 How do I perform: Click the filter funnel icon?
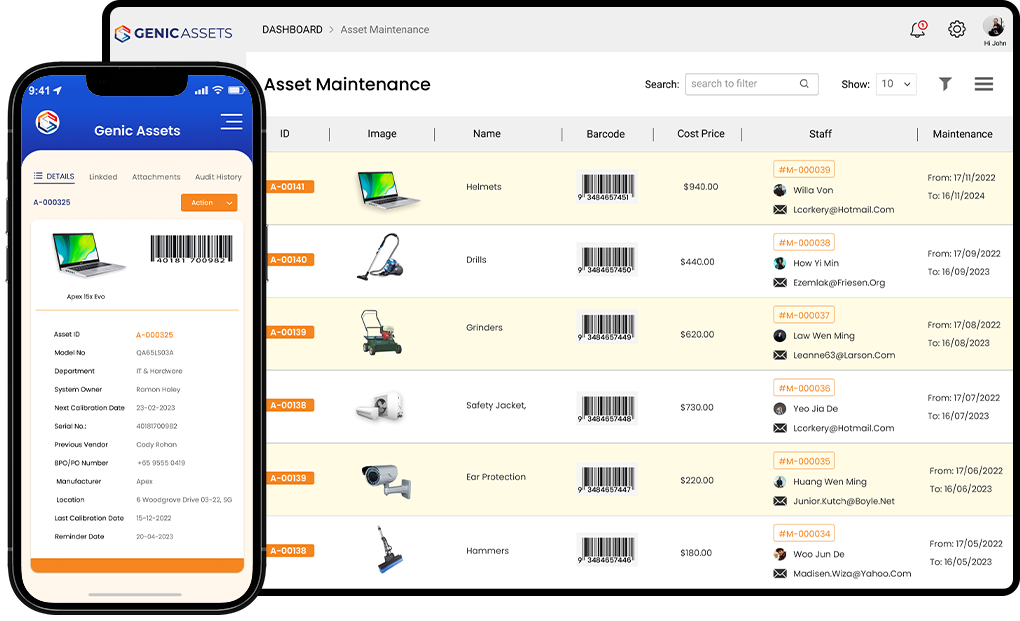click(945, 84)
